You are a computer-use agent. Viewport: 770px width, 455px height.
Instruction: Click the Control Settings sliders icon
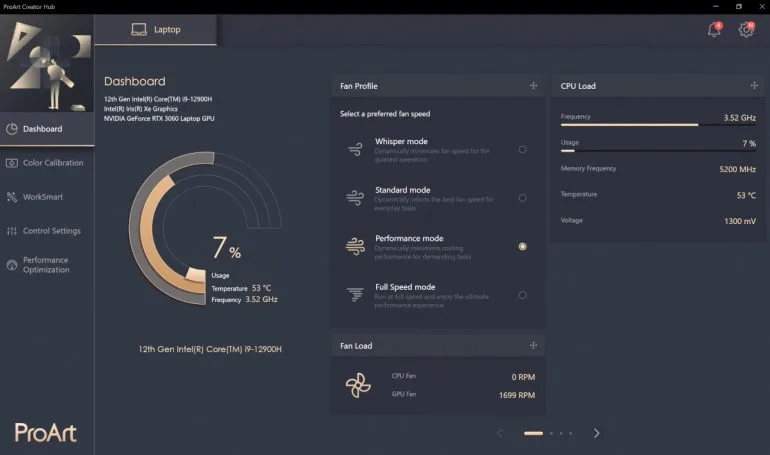tap(12, 231)
